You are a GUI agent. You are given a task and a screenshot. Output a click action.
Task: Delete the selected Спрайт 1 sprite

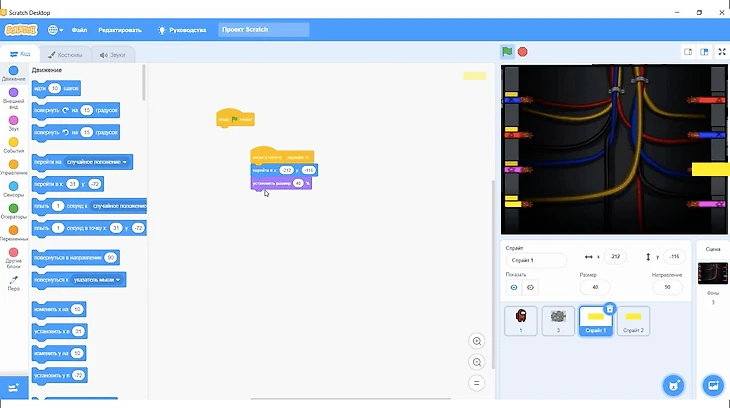(x=610, y=309)
